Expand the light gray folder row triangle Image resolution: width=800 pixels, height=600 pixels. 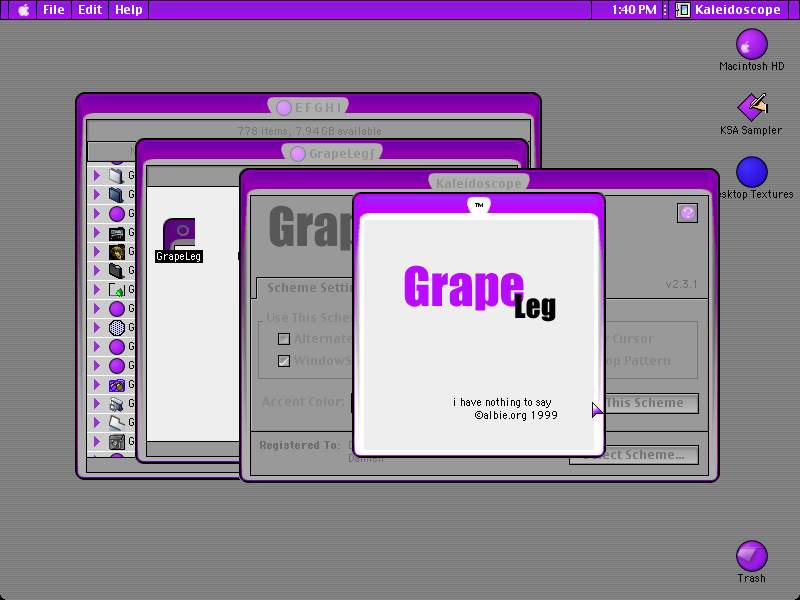point(96,176)
